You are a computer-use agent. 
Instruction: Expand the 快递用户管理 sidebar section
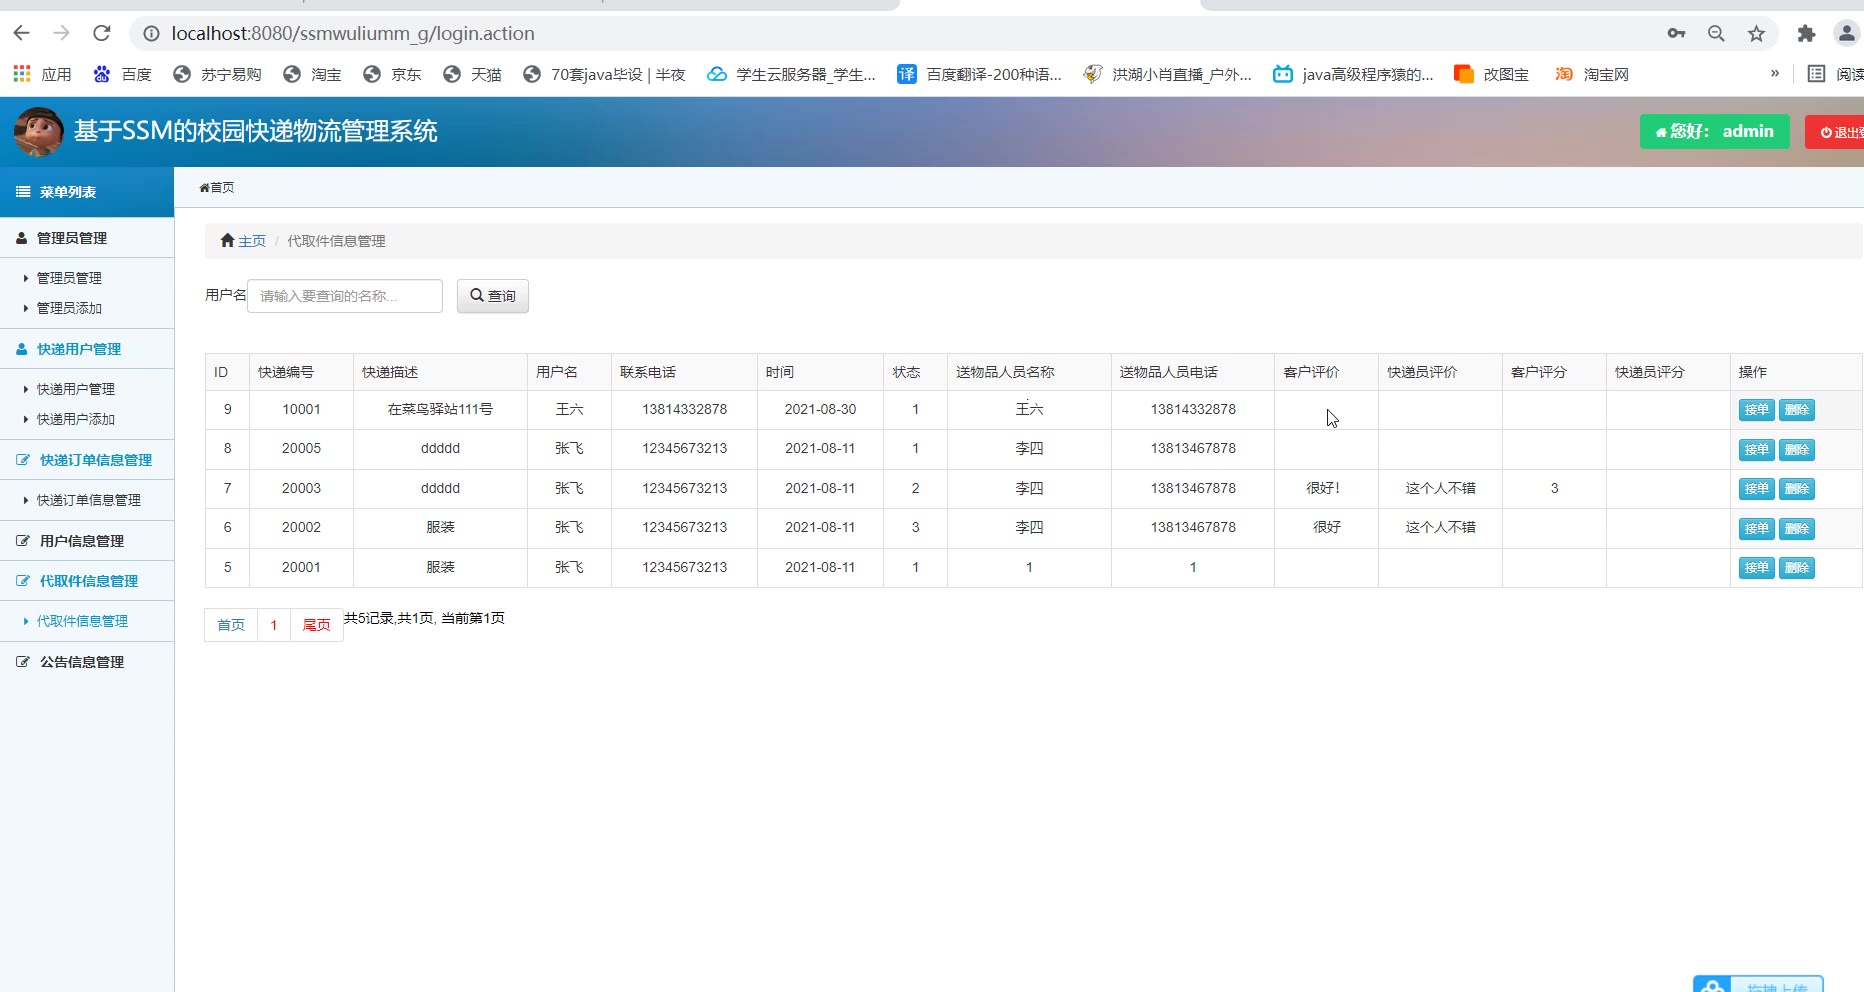78,349
